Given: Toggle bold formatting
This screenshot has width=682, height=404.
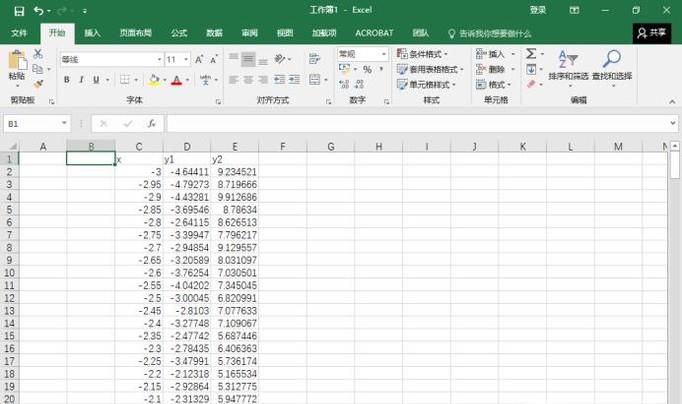Looking at the screenshot, I should coord(67,80).
